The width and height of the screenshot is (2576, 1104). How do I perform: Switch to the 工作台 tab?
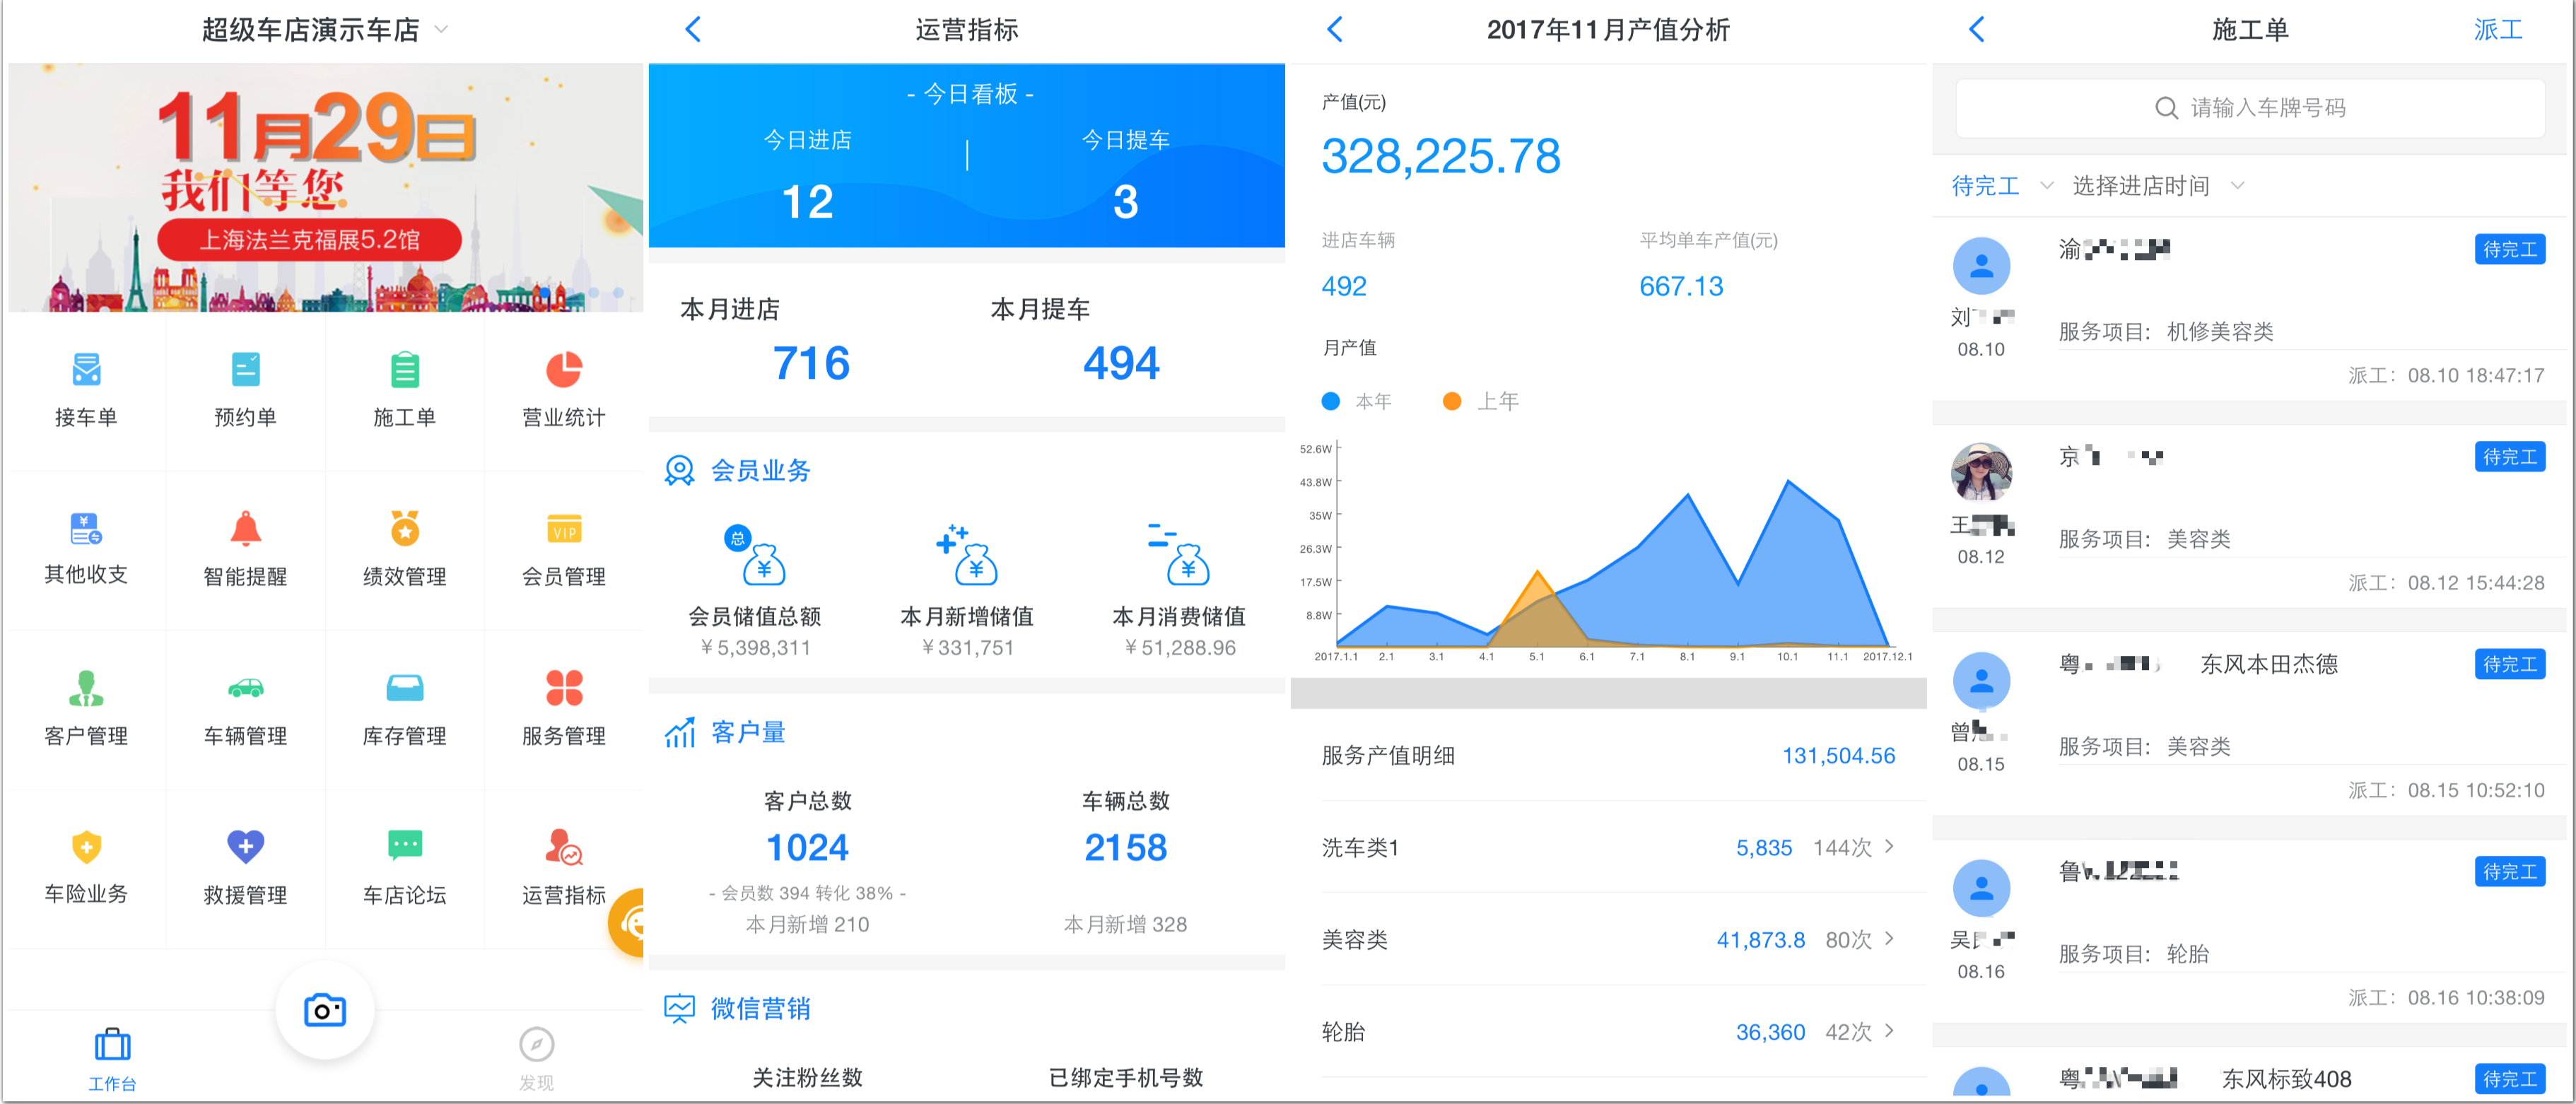[x=112, y=1059]
